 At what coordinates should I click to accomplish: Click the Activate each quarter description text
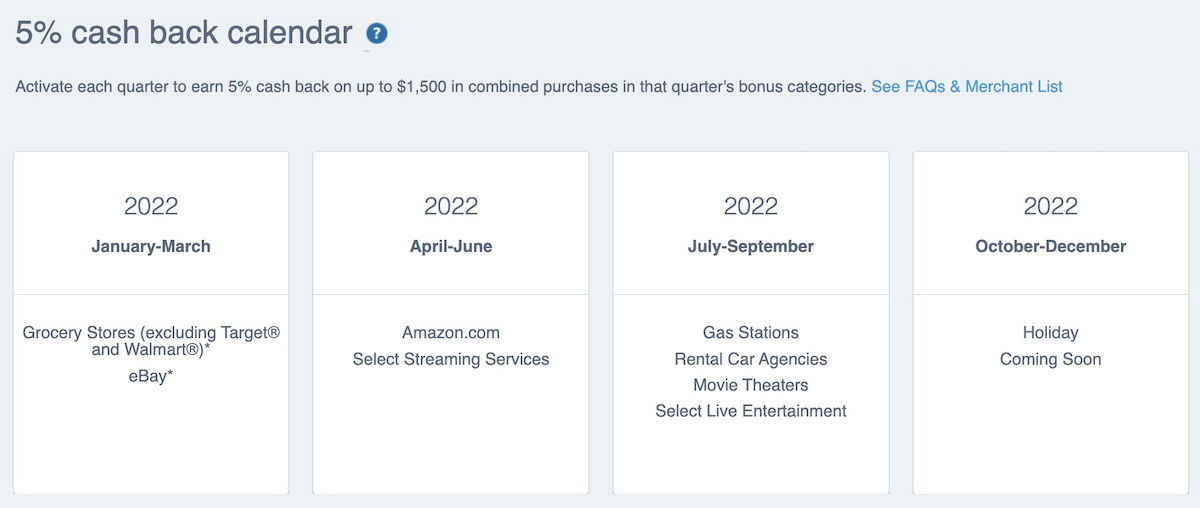[440, 87]
